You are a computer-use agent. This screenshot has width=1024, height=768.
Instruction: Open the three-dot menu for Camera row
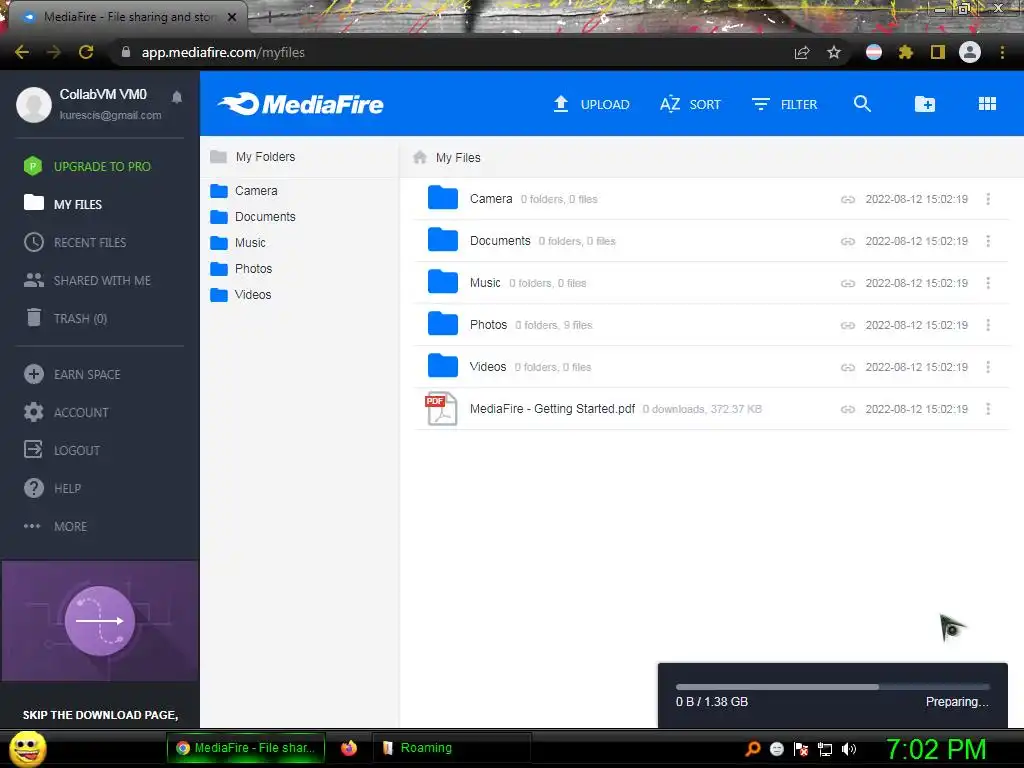(988, 199)
